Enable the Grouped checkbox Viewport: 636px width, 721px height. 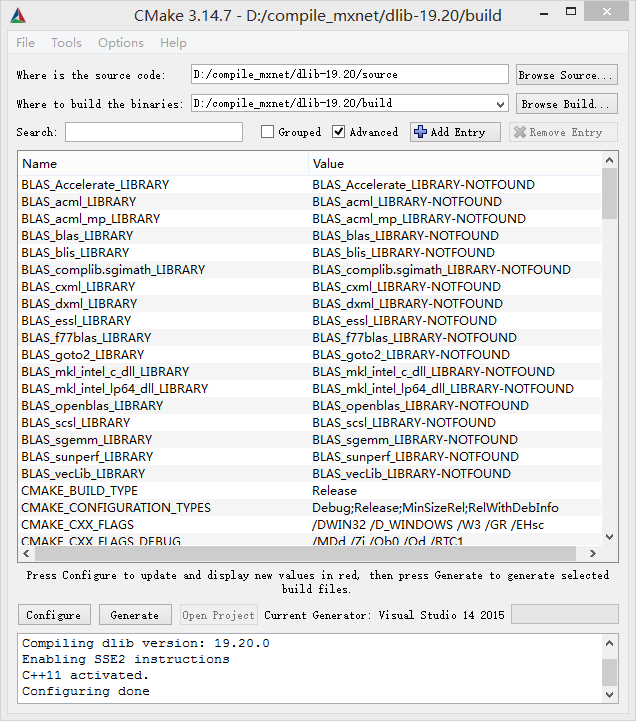click(267, 132)
